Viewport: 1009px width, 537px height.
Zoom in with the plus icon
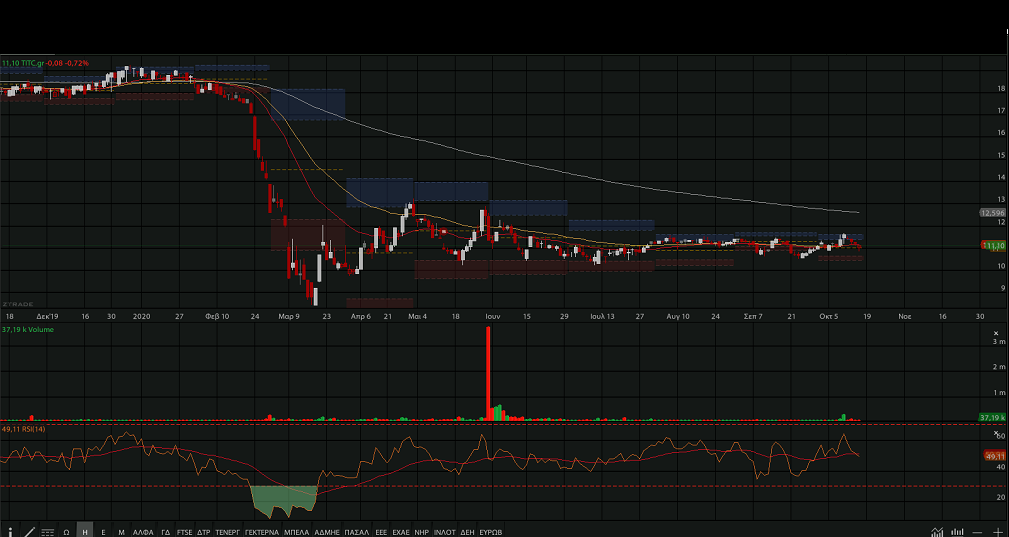[x=997, y=531]
